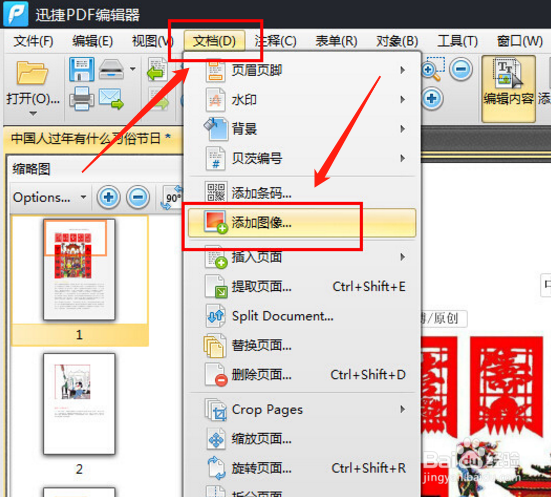Choose 添加条码... menu item
551x497 pixels.
[x=302, y=193]
